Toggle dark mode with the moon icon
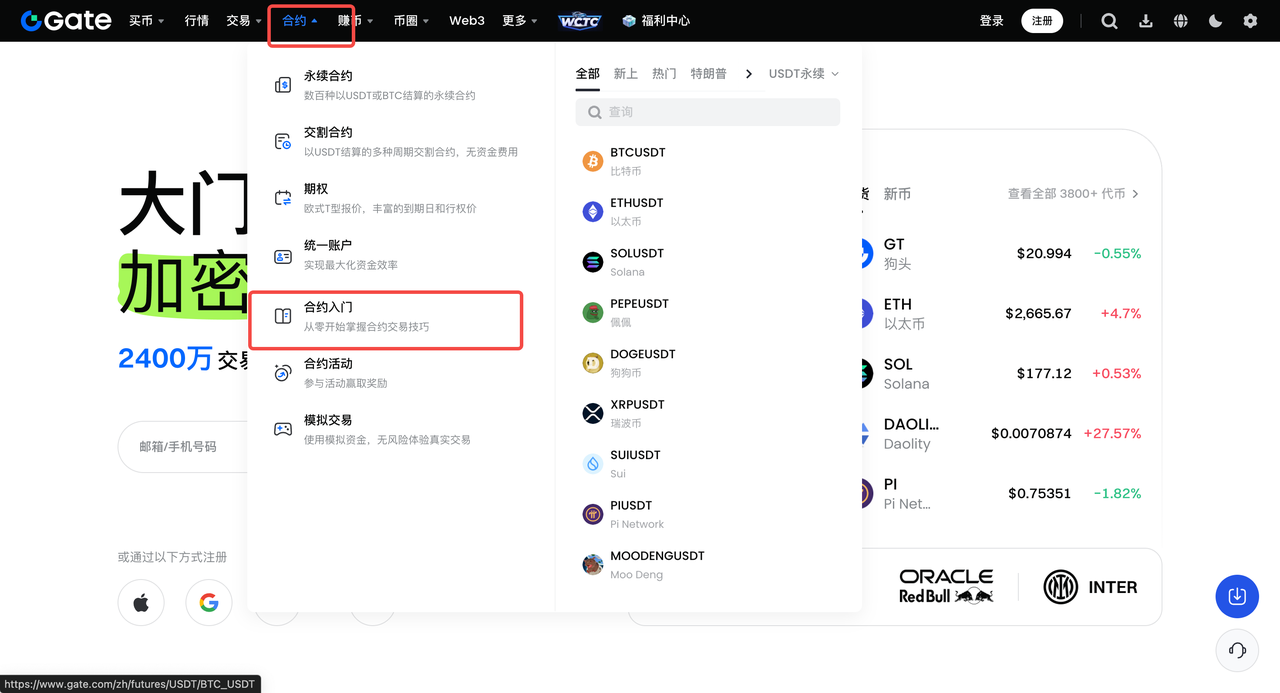The image size is (1280, 693). pyautogui.click(x=1215, y=20)
